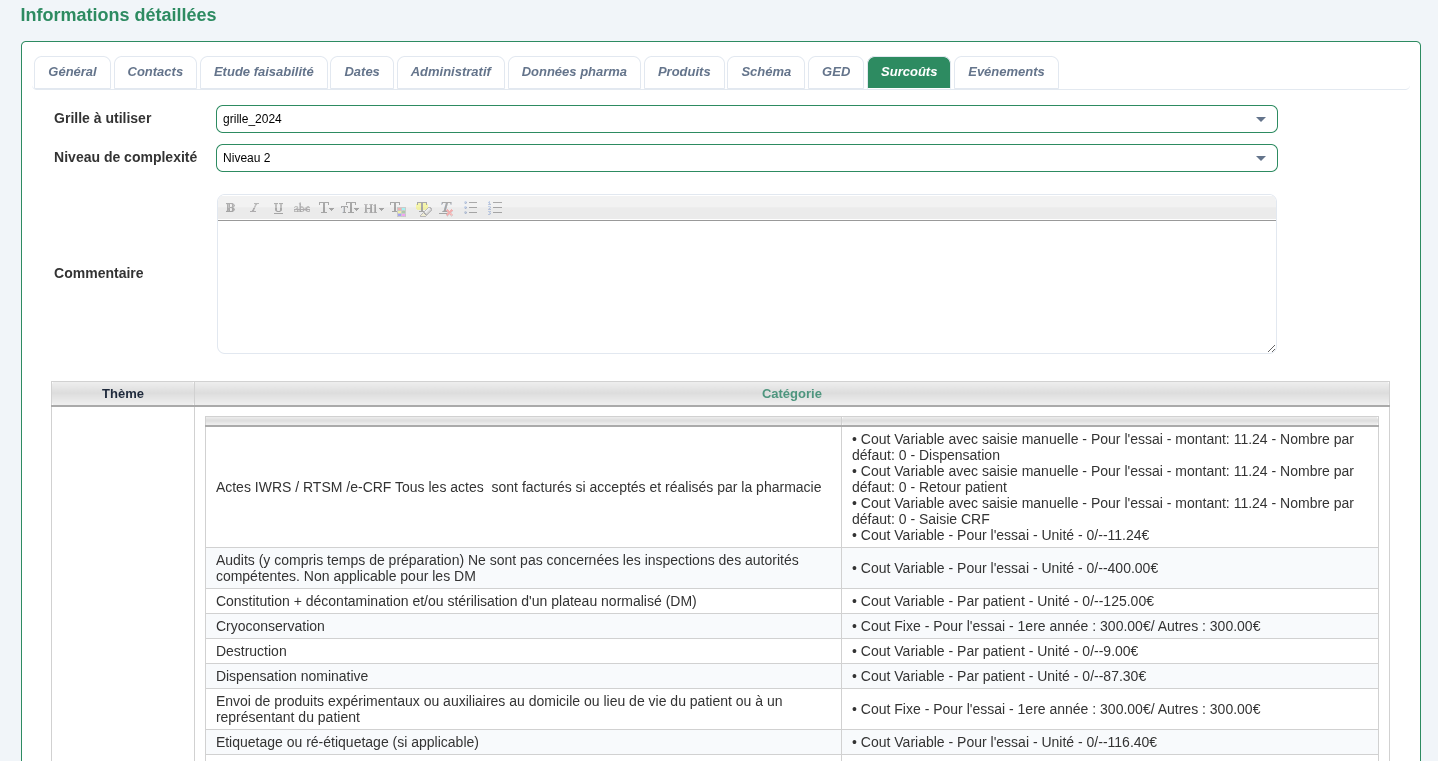Open the font size dropdown

[350, 208]
